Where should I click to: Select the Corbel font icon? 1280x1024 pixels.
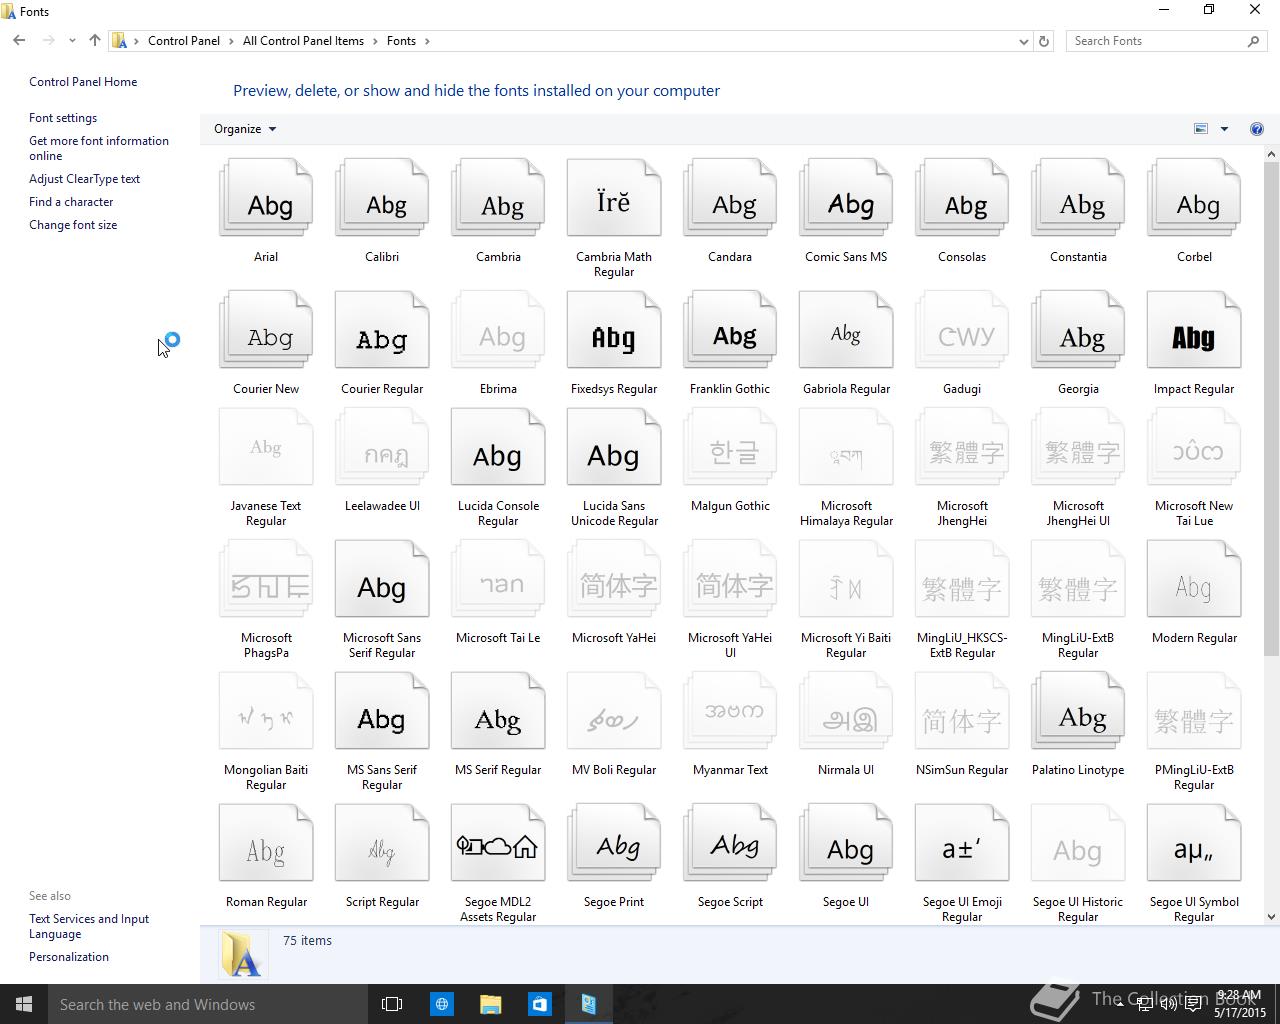[1194, 197]
